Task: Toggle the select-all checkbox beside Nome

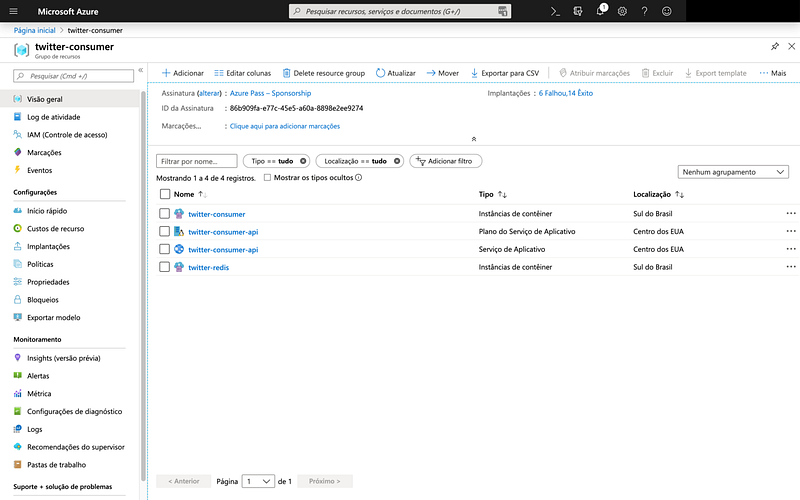Action: 165,194
